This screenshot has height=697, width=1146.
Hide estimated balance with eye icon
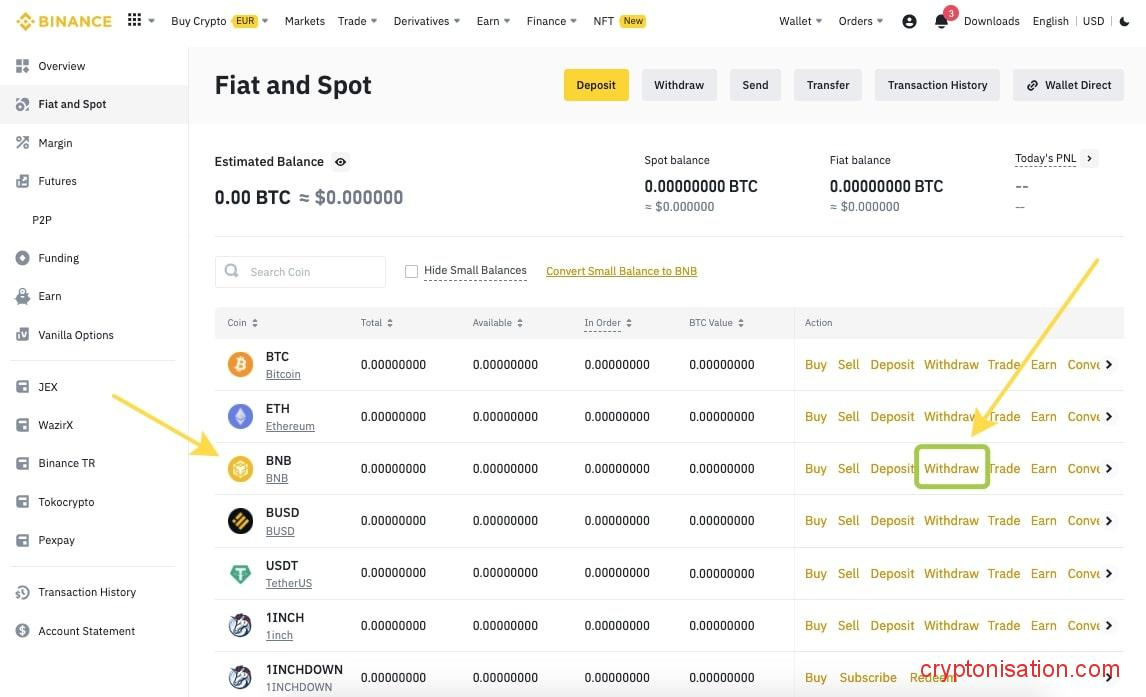point(341,162)
